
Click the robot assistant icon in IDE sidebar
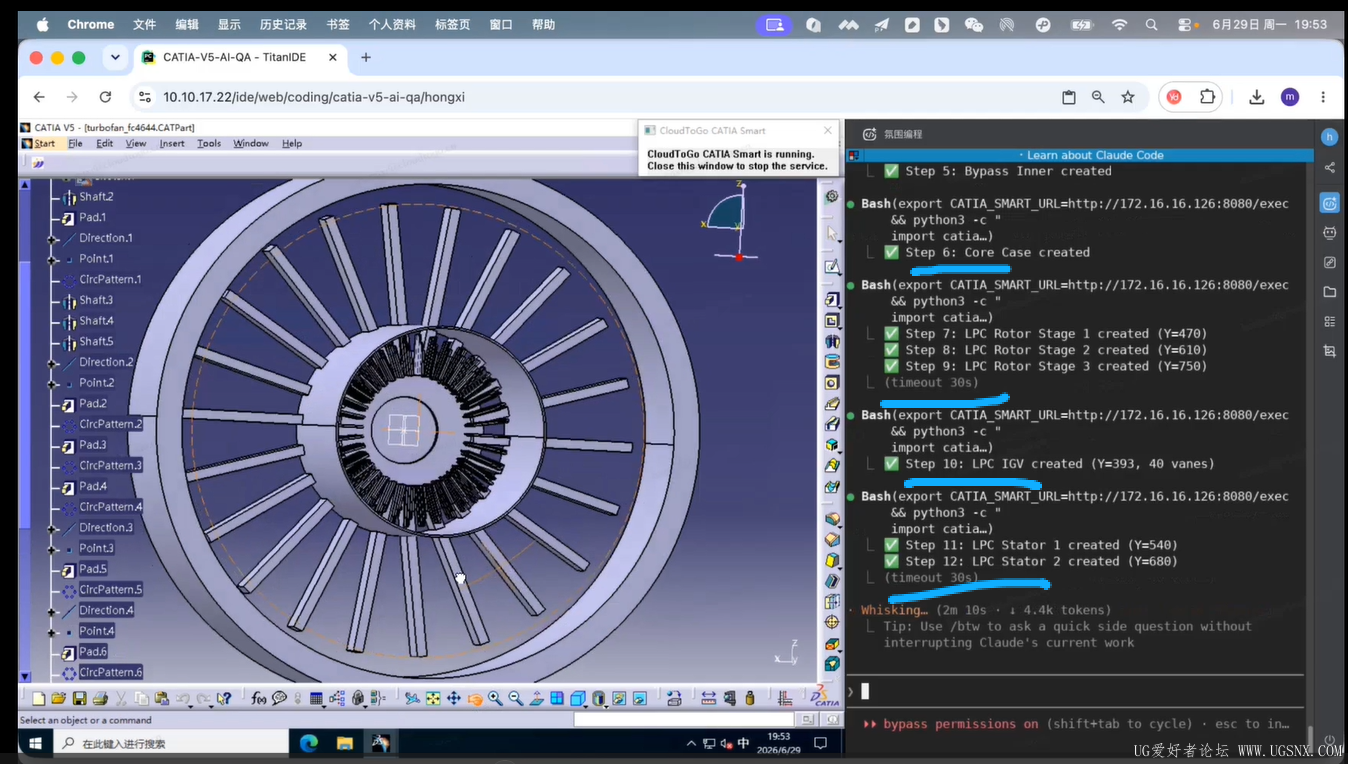coord(1329,233)
